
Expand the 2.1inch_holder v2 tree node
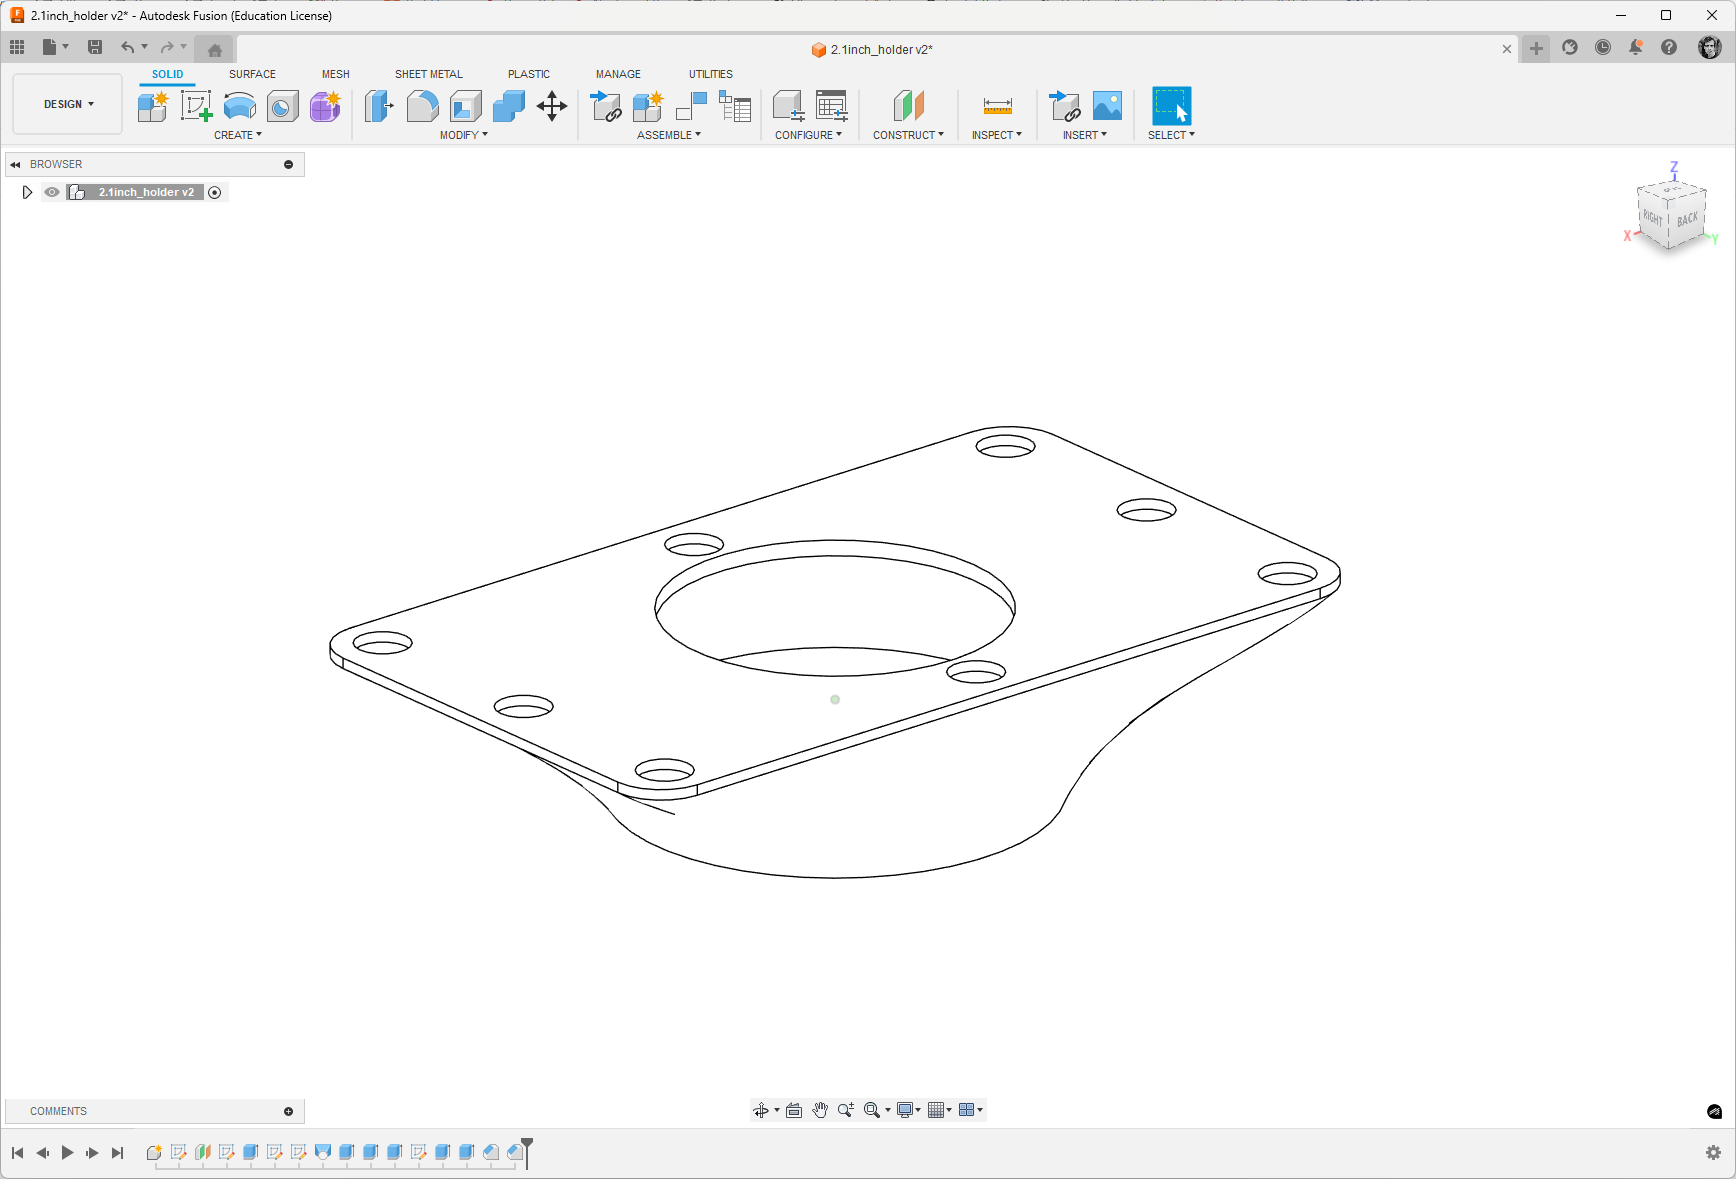pyautogui.click(x=27, y=192)
